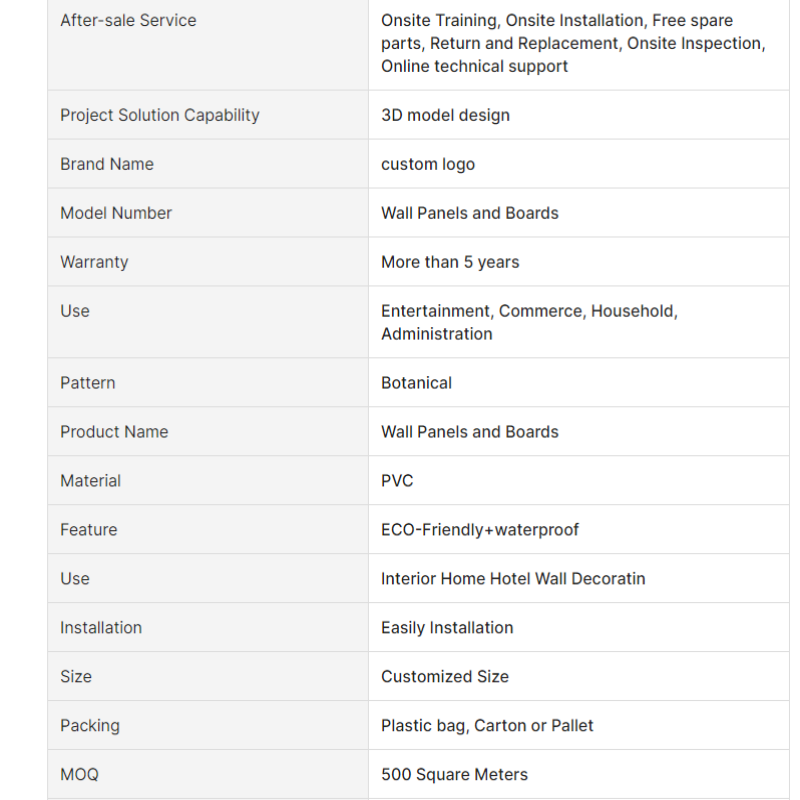Select the "Interior Home Hotel Wall Decoratin" value
Screen dimensions: 800x800
coord(513,579)
